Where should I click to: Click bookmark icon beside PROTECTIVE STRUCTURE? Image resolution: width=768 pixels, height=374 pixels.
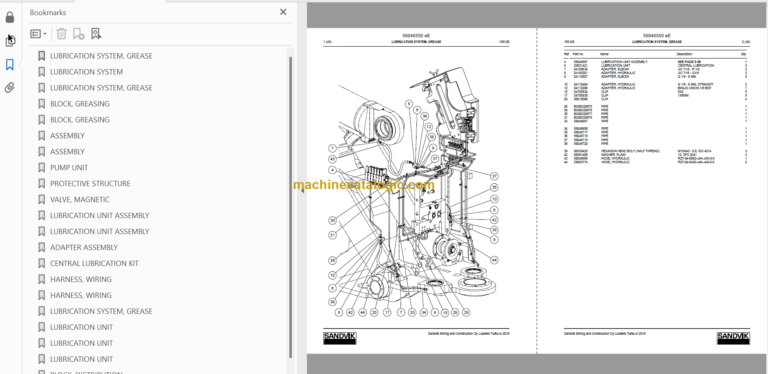(42, 184)
